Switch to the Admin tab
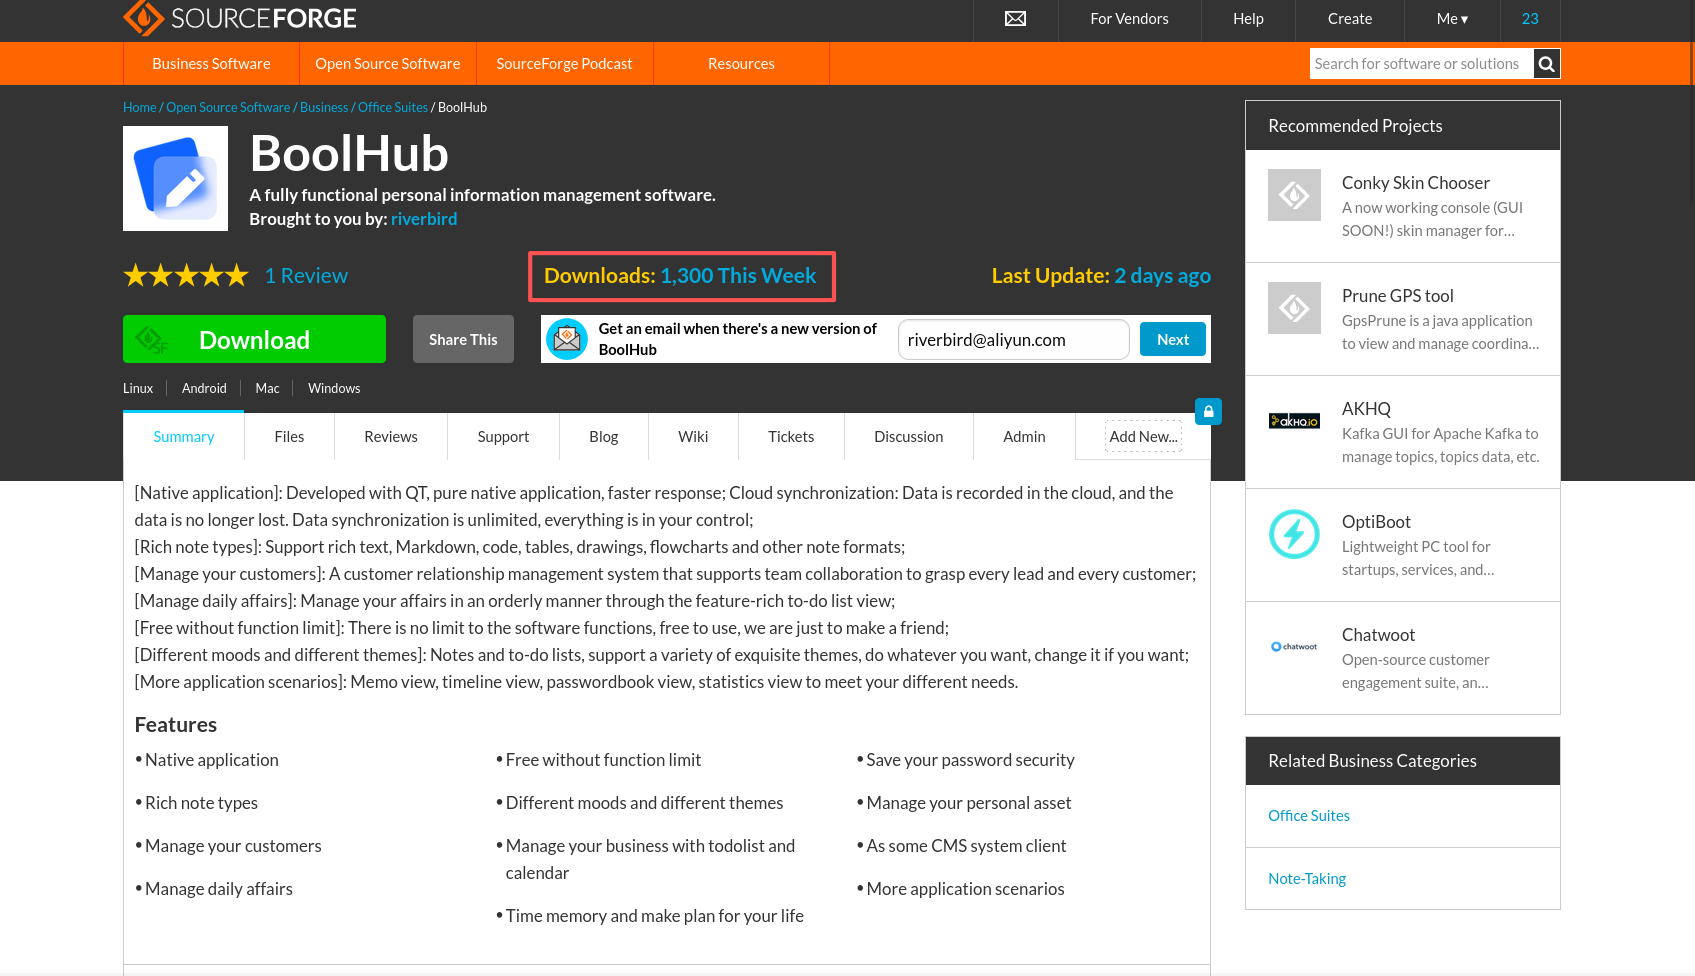The height and width of the screenshot is (976, 1695). pos(1024,437)
